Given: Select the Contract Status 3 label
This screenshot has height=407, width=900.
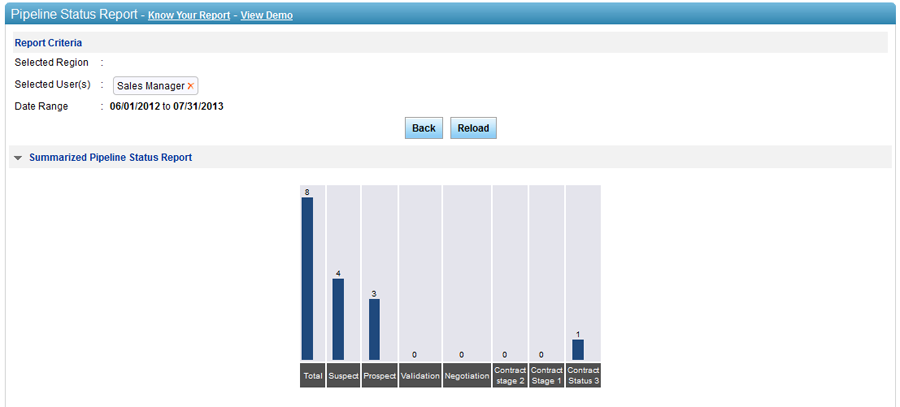Looking at the screenshot, I should (x=583, y=376).
